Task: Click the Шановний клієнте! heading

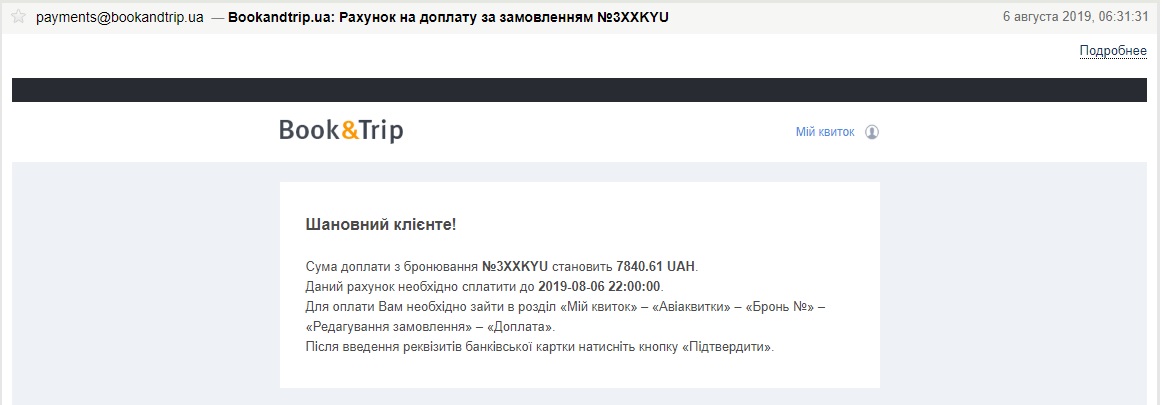Action: (x=380, y=224)
